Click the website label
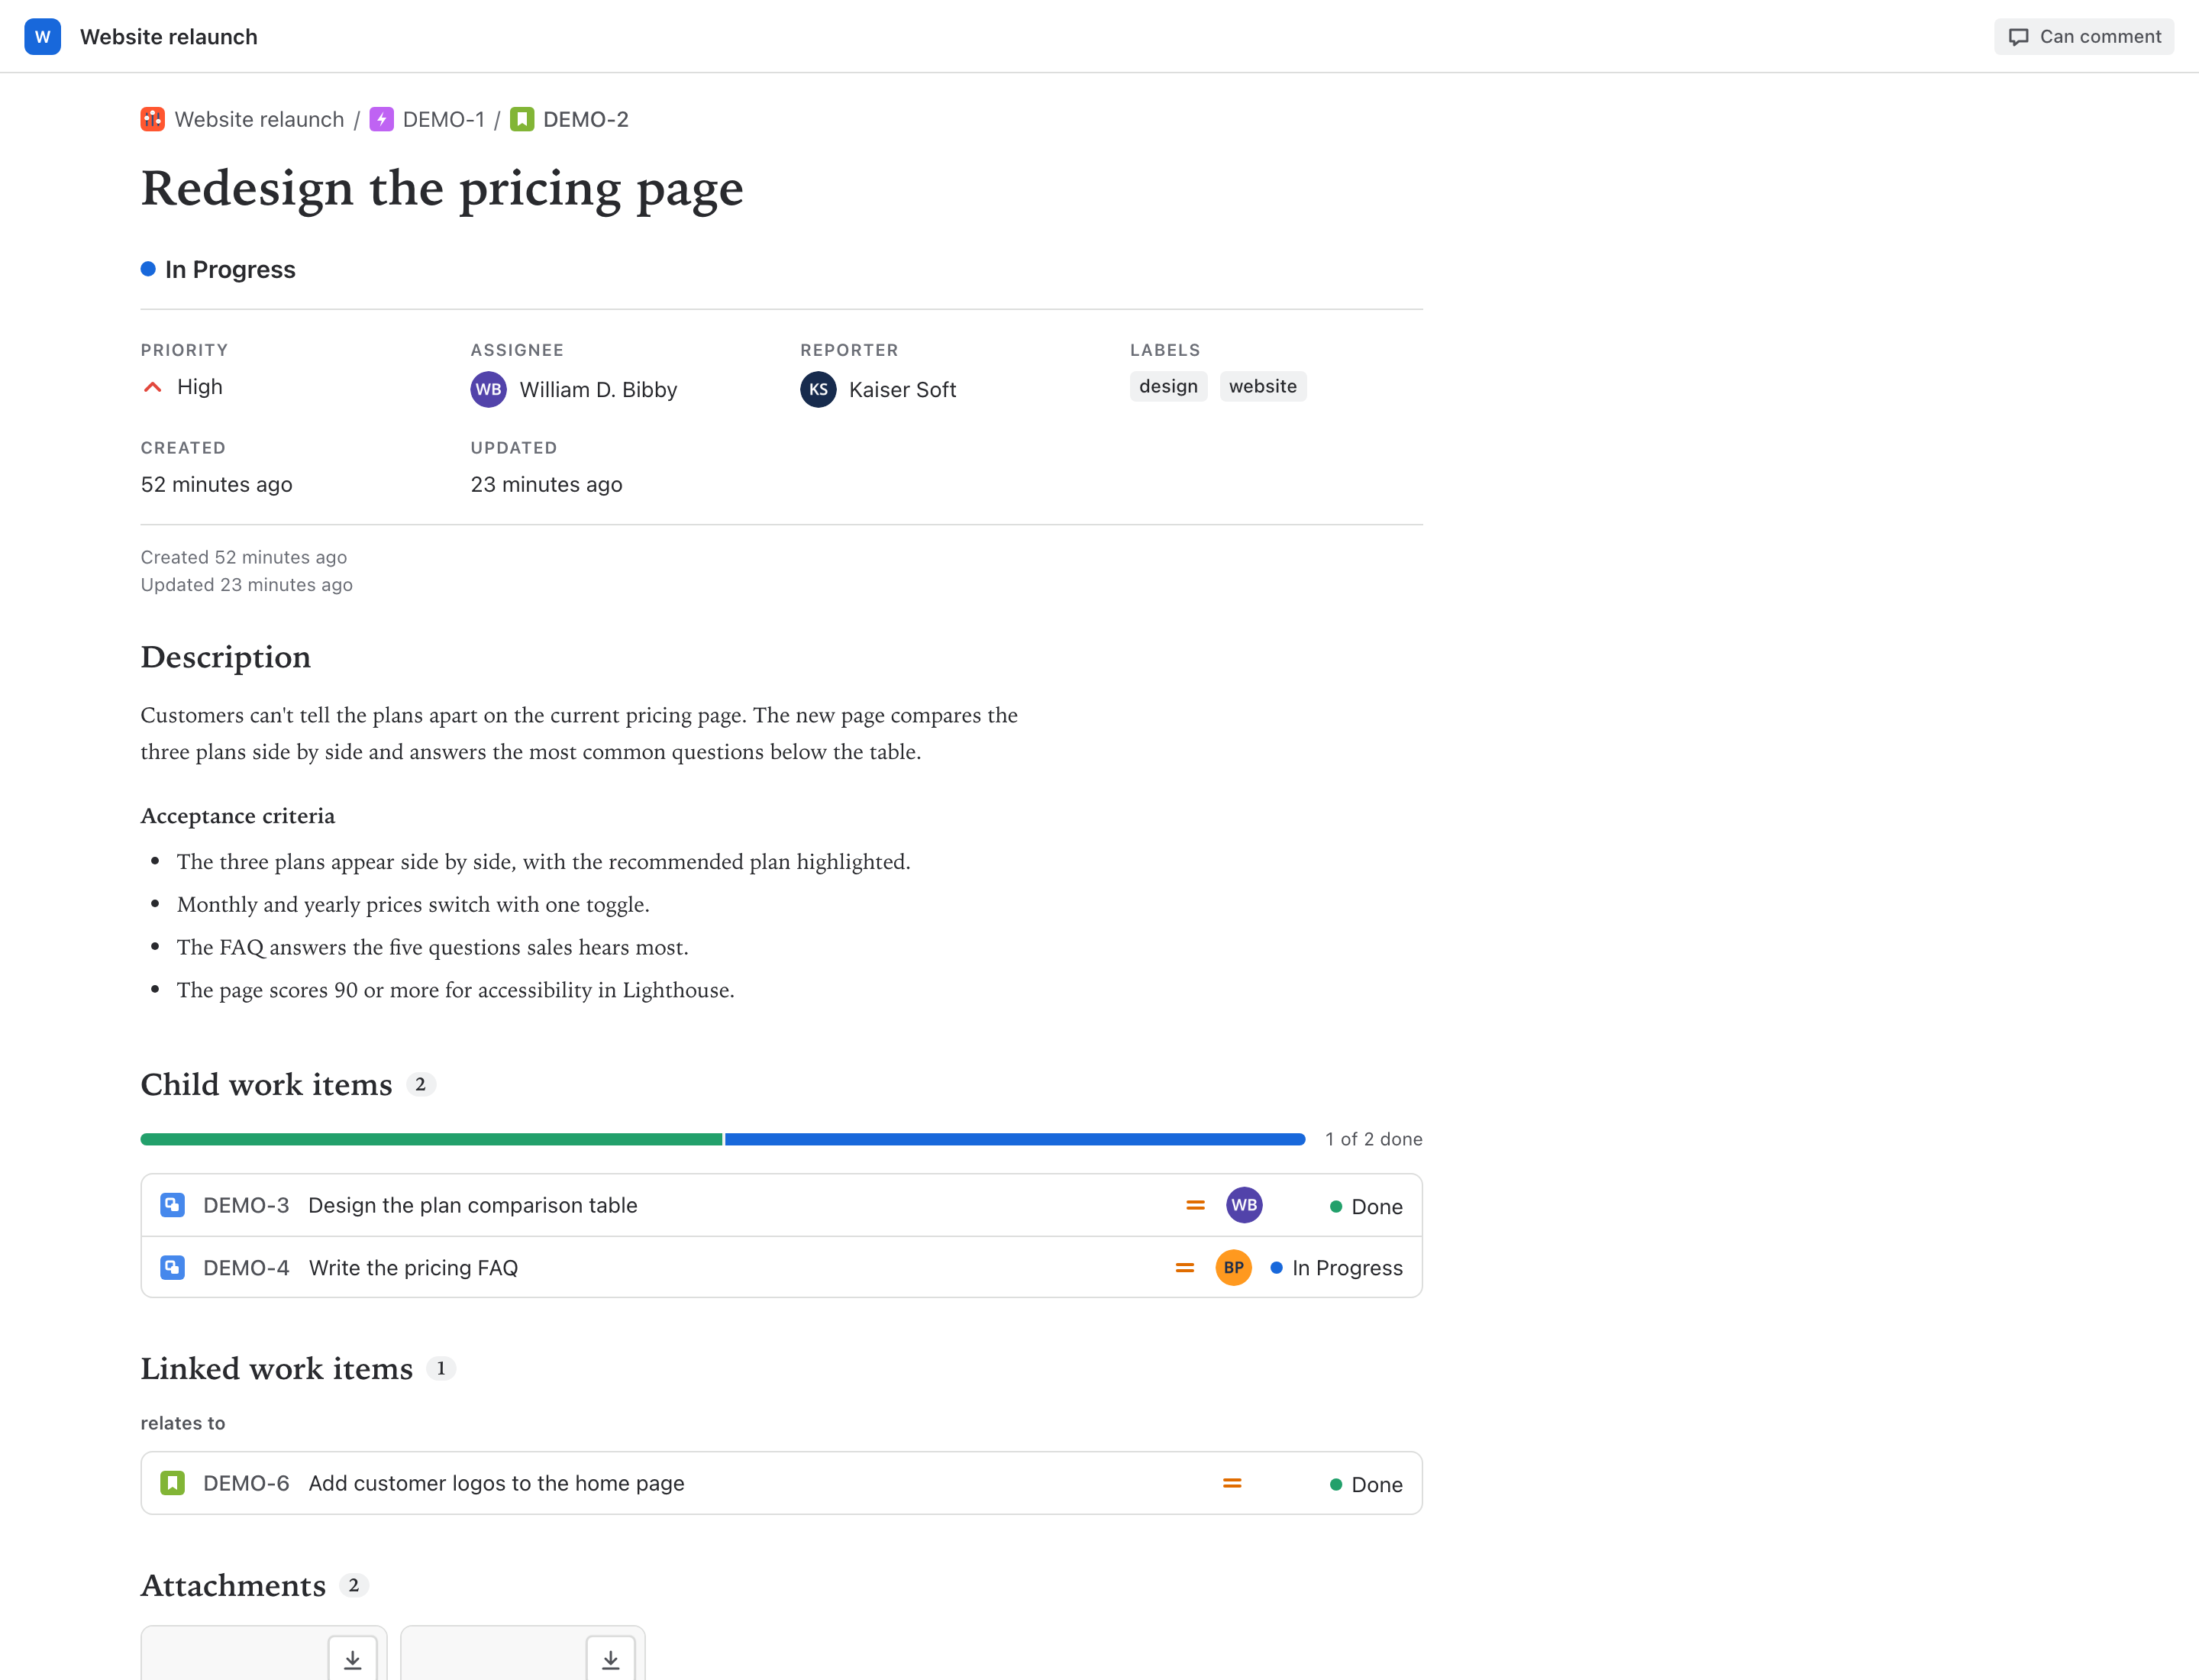The height and width of the screenshot is (1680, 2199). click(x=1262, y=387)
